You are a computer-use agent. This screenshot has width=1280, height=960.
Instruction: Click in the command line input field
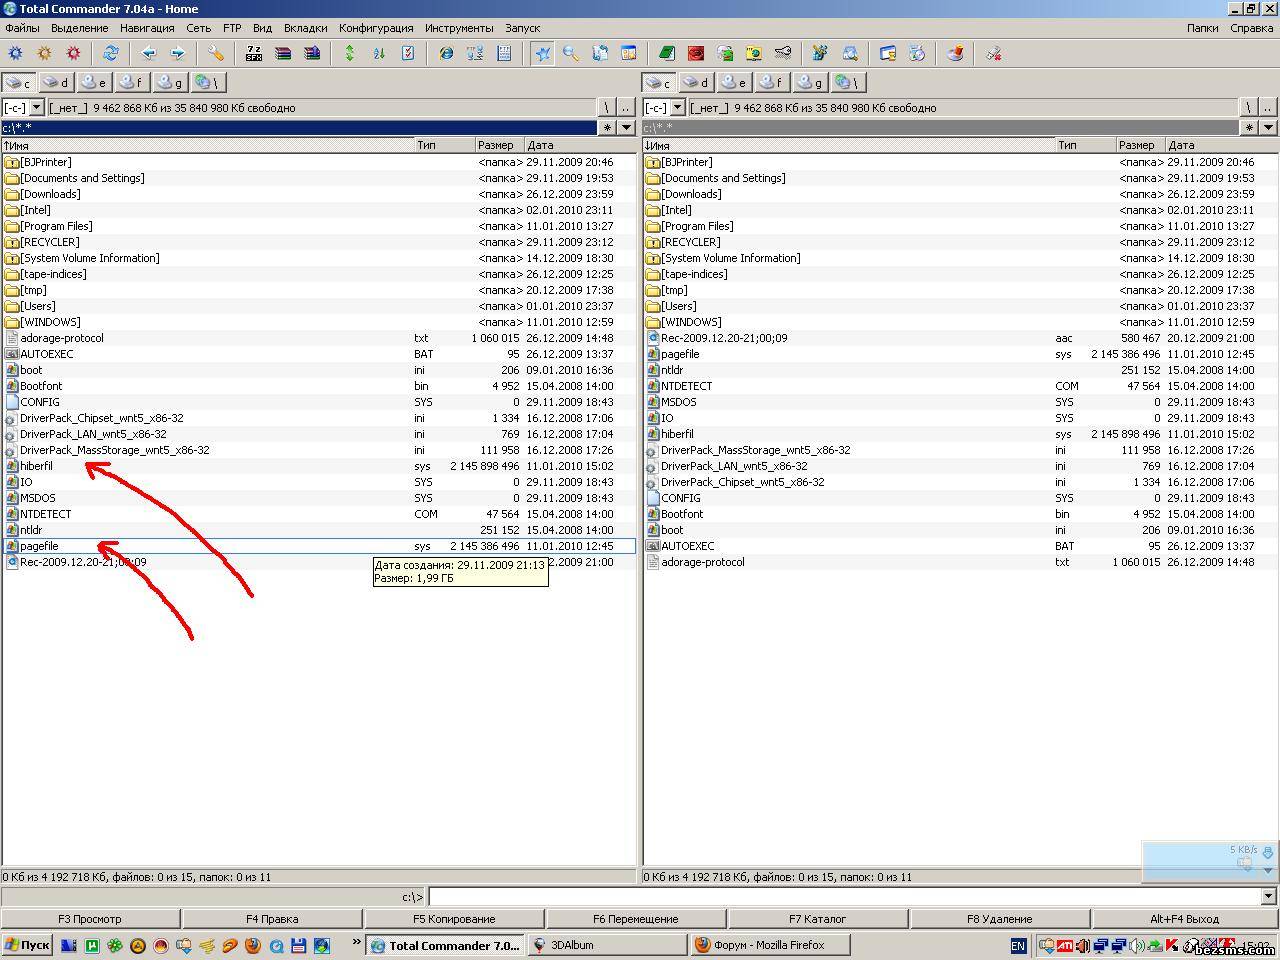click(844, 897)
